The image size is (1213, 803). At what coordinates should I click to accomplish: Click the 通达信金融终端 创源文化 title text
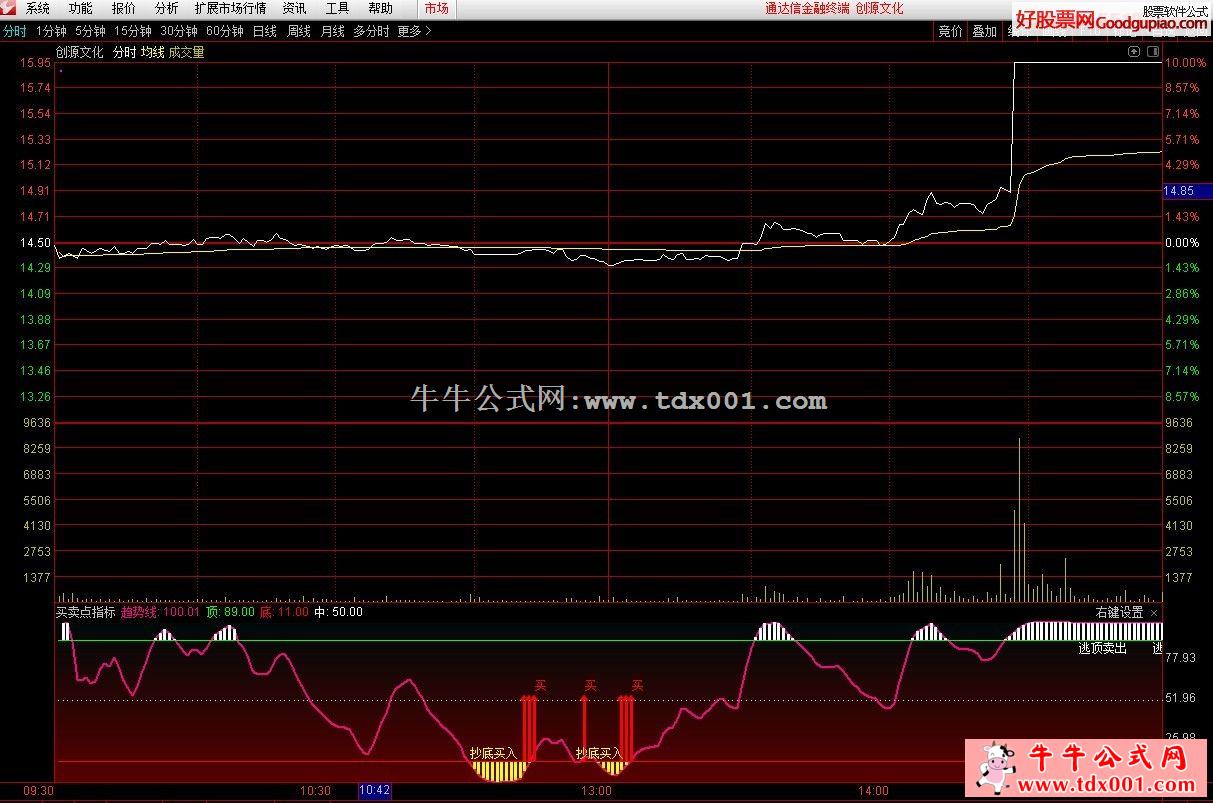834,8
